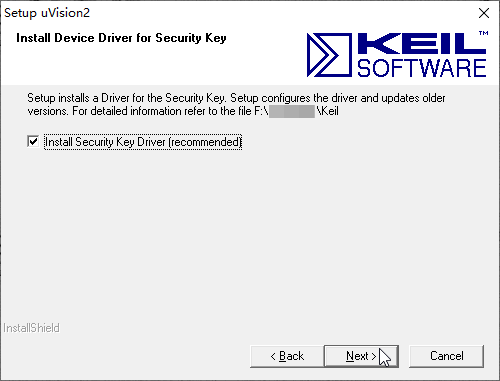Screen dimensions: 500x381
Task: Click the 'Setup installs a Driver' description line
Action: (x=236, y=98)
